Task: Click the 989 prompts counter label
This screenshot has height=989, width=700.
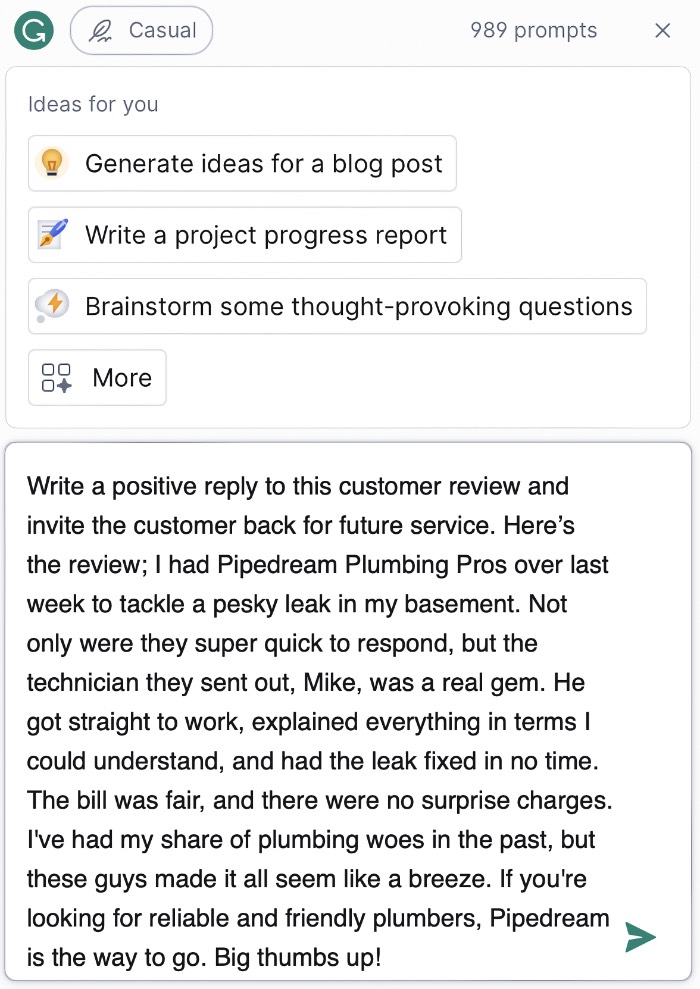Action: pyautogui.click(x=533, y=30)
